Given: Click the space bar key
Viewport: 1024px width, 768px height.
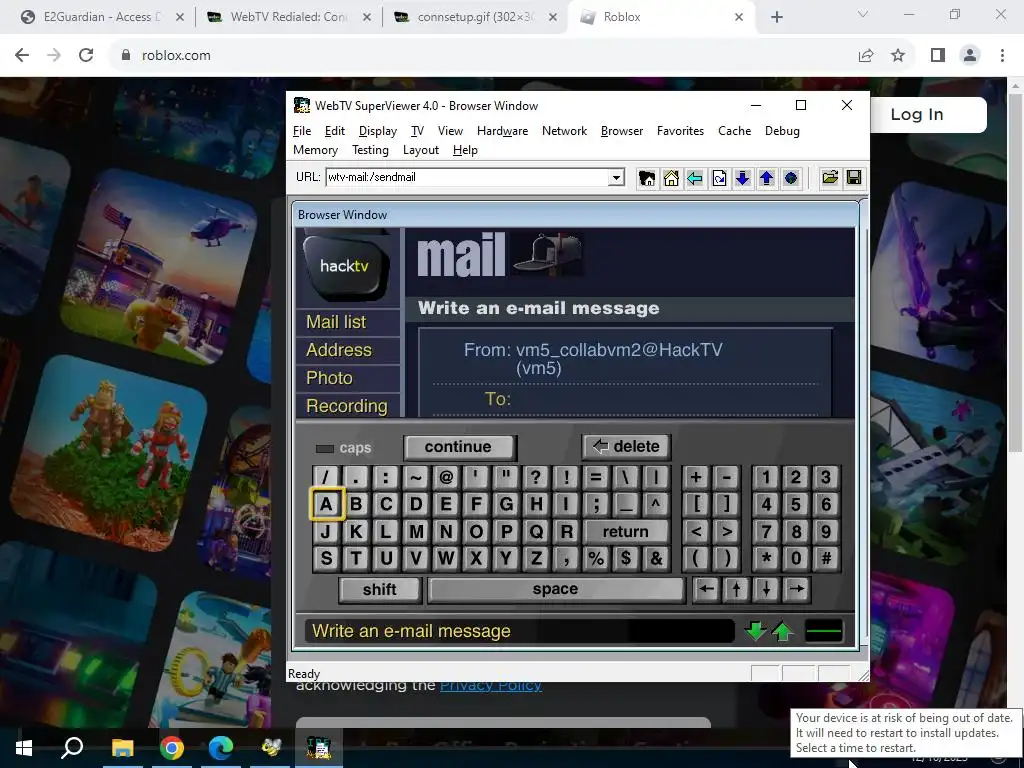Looking at the screenshot, I should coord(555,590).
